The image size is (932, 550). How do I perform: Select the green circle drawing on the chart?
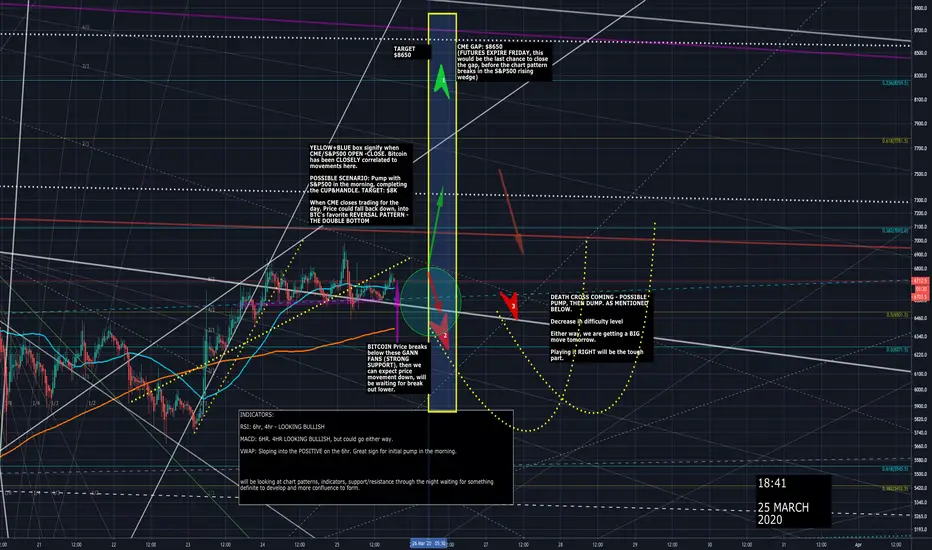point(430,300)
